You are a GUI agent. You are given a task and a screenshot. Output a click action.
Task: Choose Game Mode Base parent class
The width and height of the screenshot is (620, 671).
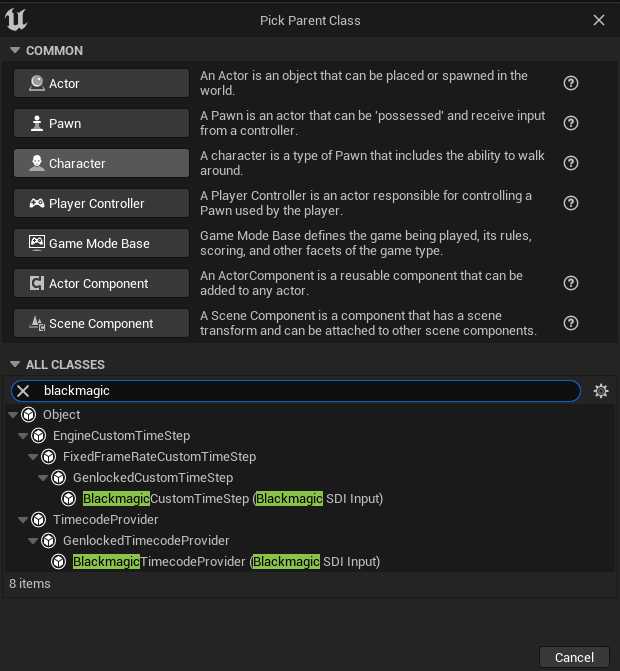[x=101, y=243]
